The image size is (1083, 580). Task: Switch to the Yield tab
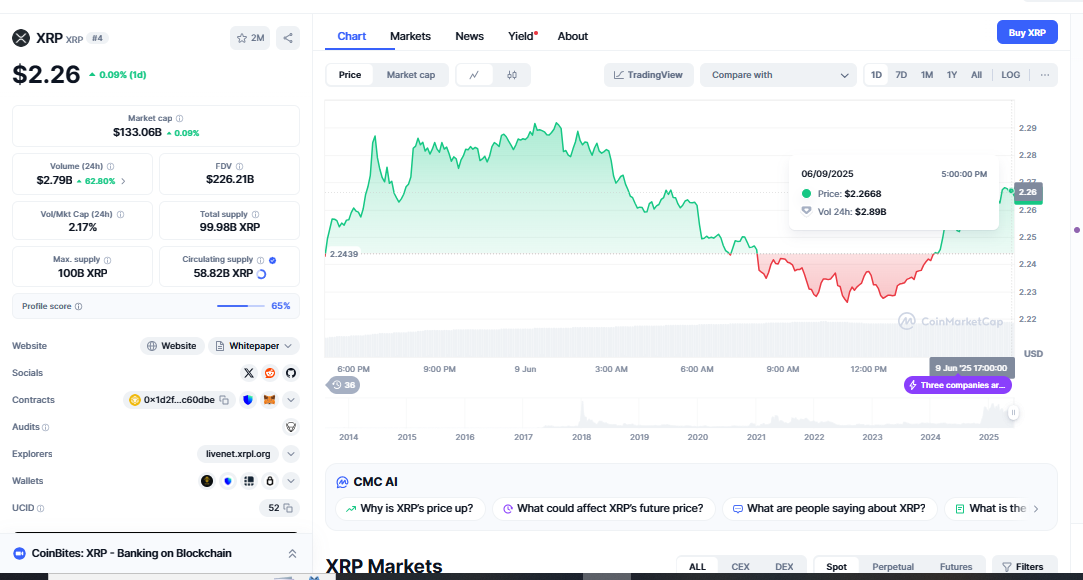tap(522, 36)
